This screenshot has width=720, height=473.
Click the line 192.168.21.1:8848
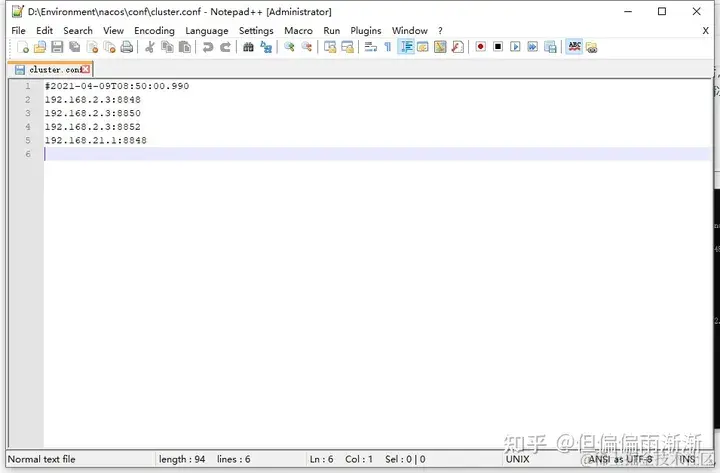[x=96, y=141]
